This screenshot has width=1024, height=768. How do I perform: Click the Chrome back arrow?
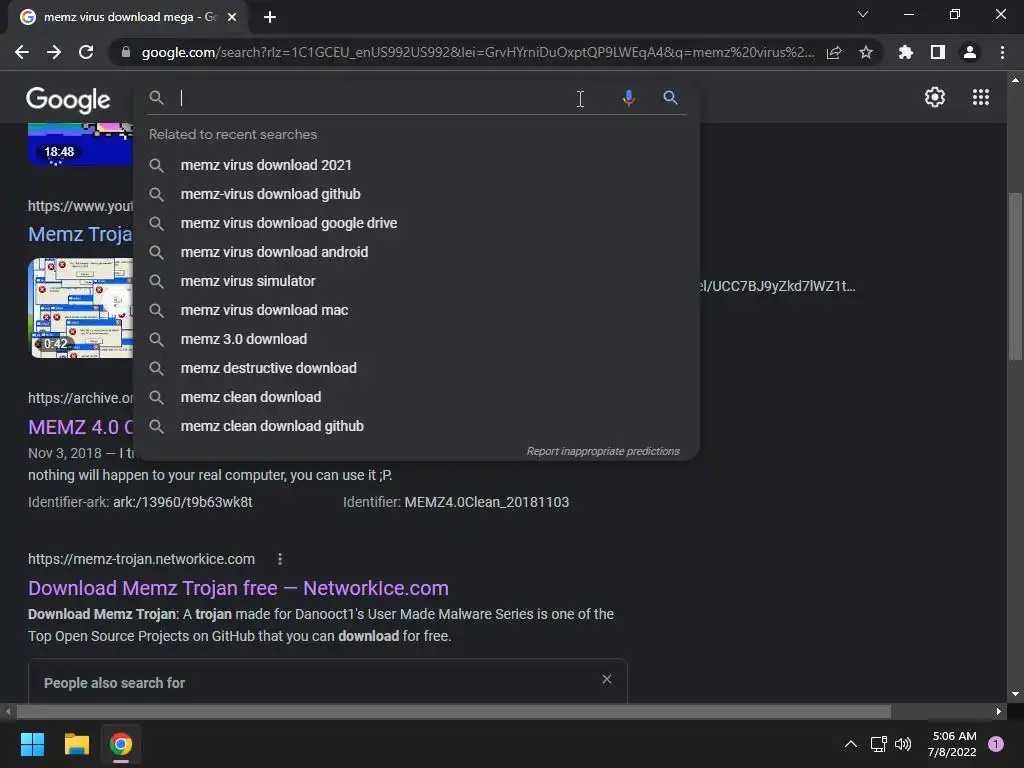coord(22,52)
